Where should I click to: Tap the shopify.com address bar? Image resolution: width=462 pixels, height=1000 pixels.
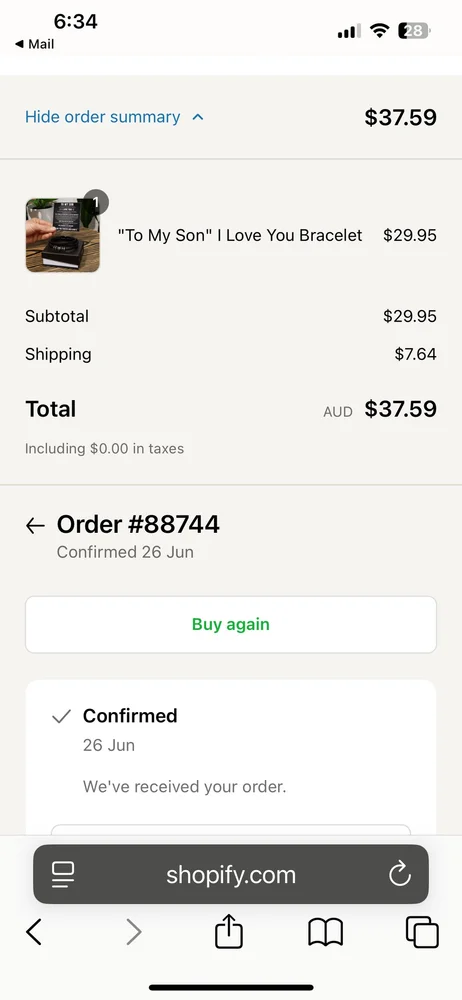point(231,874)
